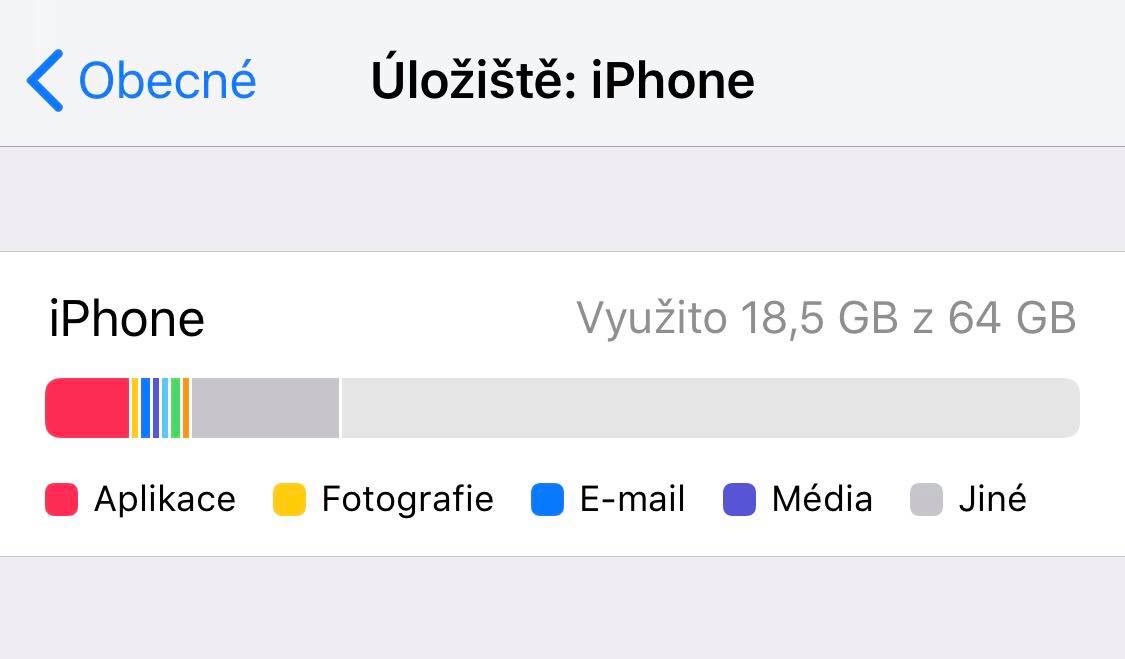Tap the blue back chevron arrow
1125x659 pixels.
tap(45, 80)
